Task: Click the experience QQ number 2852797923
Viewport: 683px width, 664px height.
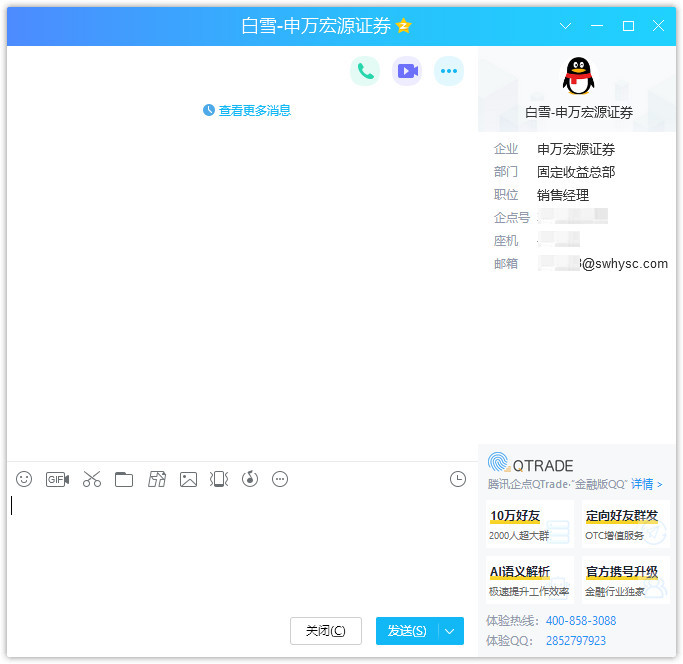Action: 576,641
